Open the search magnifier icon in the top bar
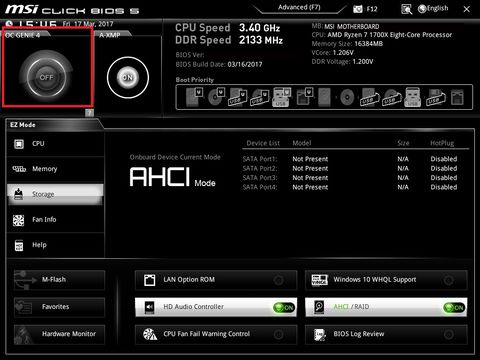Viewport: 480px width, 360px height. click(x=406, y=9)
